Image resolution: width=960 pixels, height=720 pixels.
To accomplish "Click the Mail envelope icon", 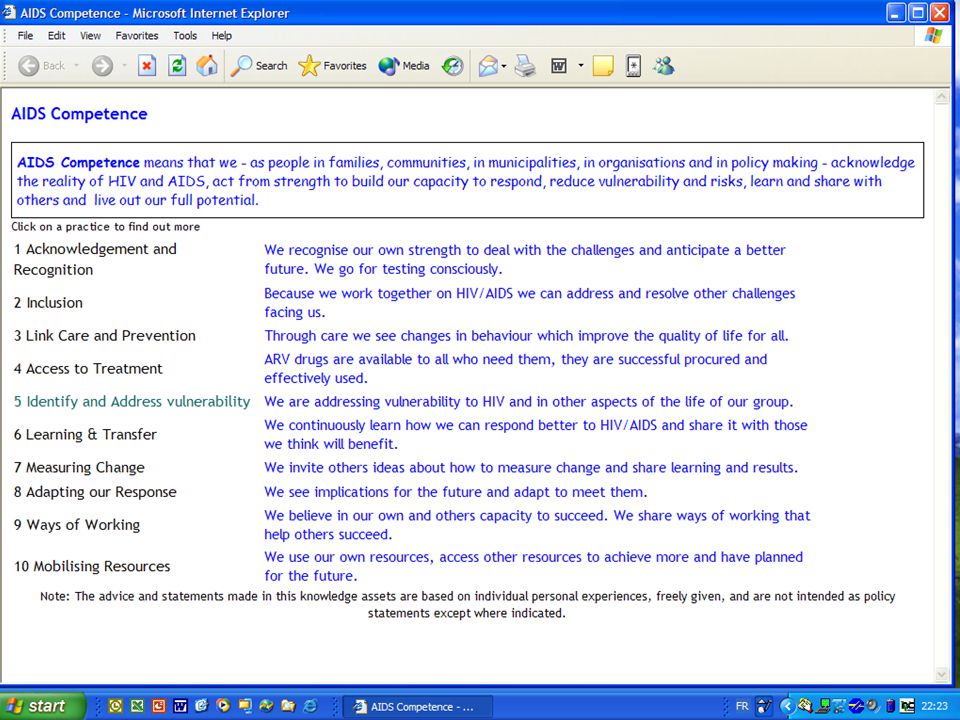I will tap(488, 66).
